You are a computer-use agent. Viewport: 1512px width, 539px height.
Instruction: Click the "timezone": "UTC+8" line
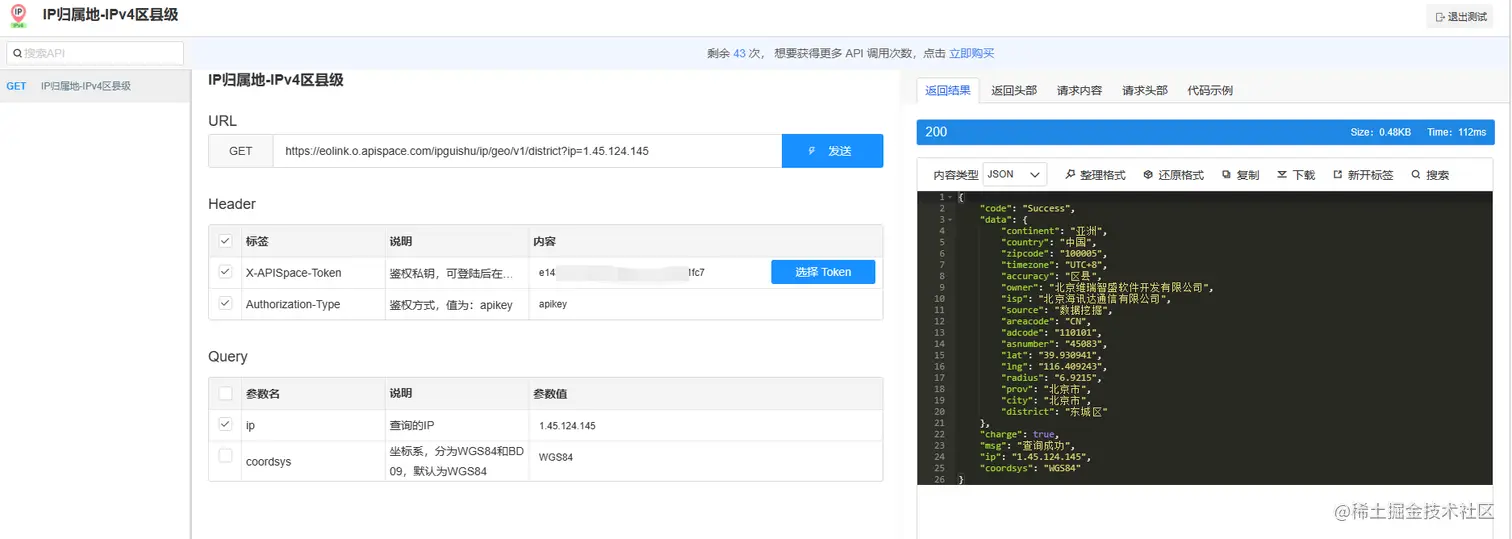click(1054, 265)
